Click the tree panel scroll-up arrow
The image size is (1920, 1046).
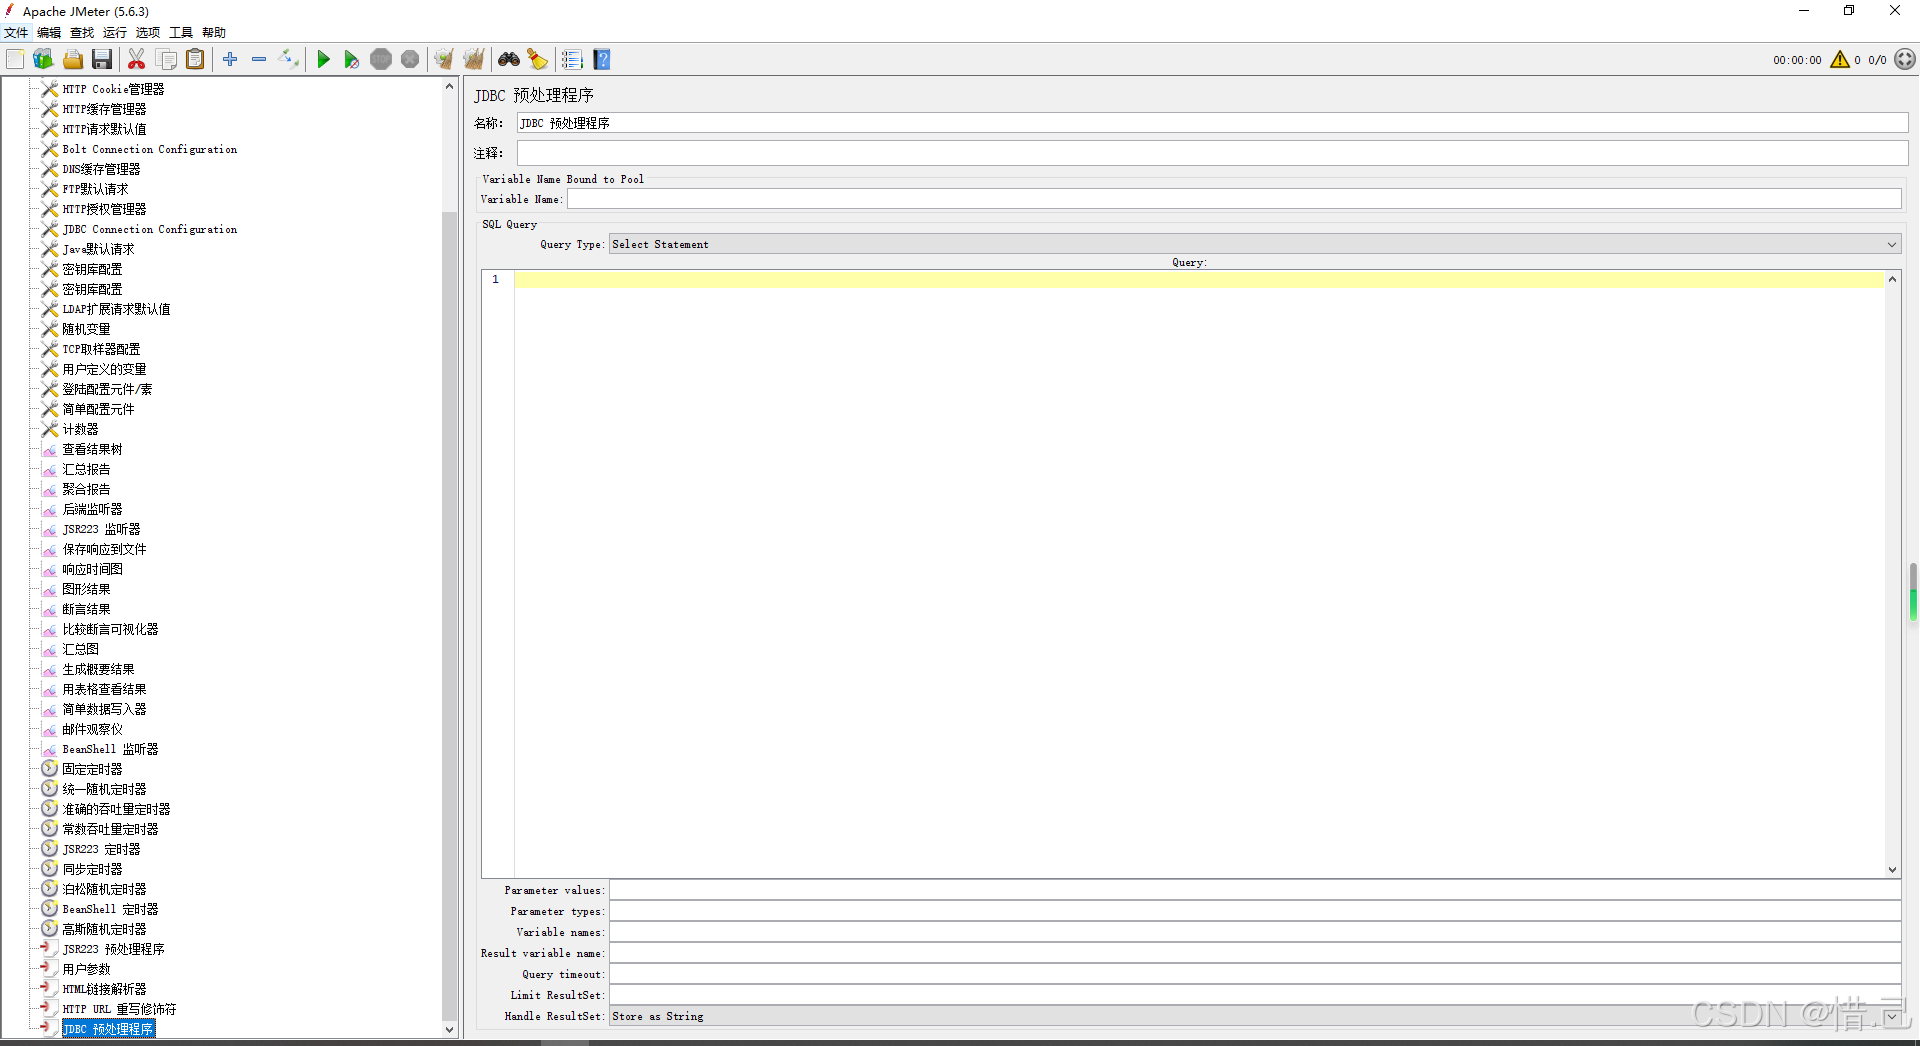(x=449, y=87)
